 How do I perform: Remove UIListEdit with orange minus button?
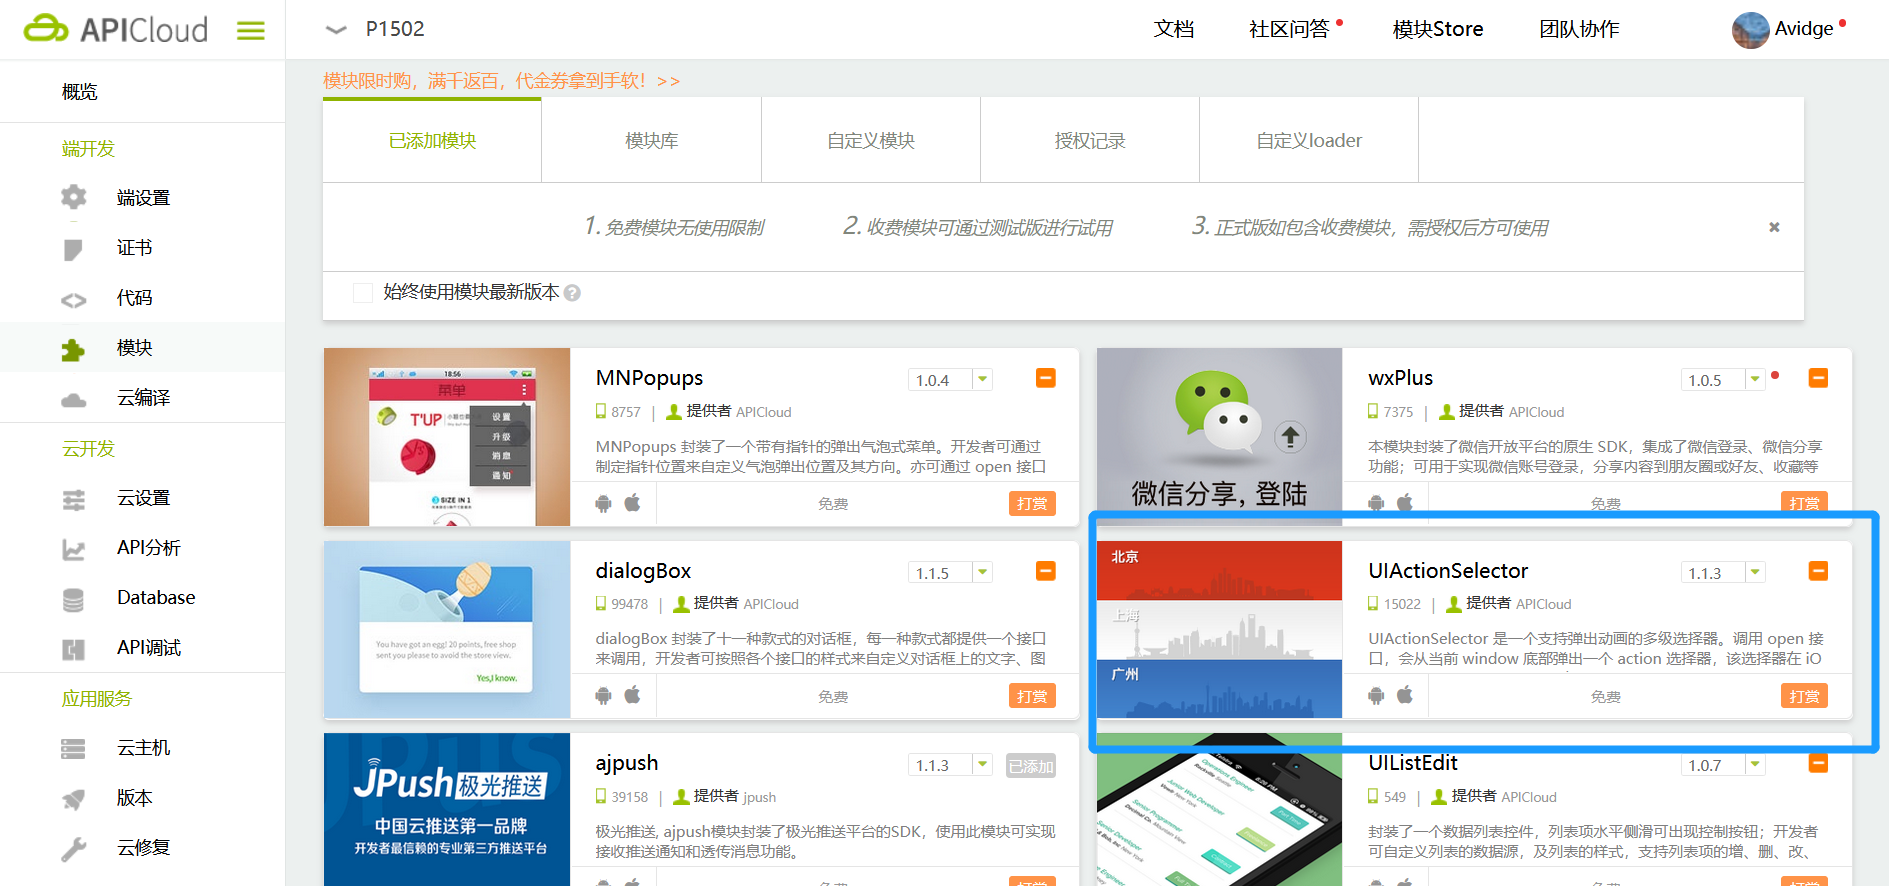click(1818, 763)
